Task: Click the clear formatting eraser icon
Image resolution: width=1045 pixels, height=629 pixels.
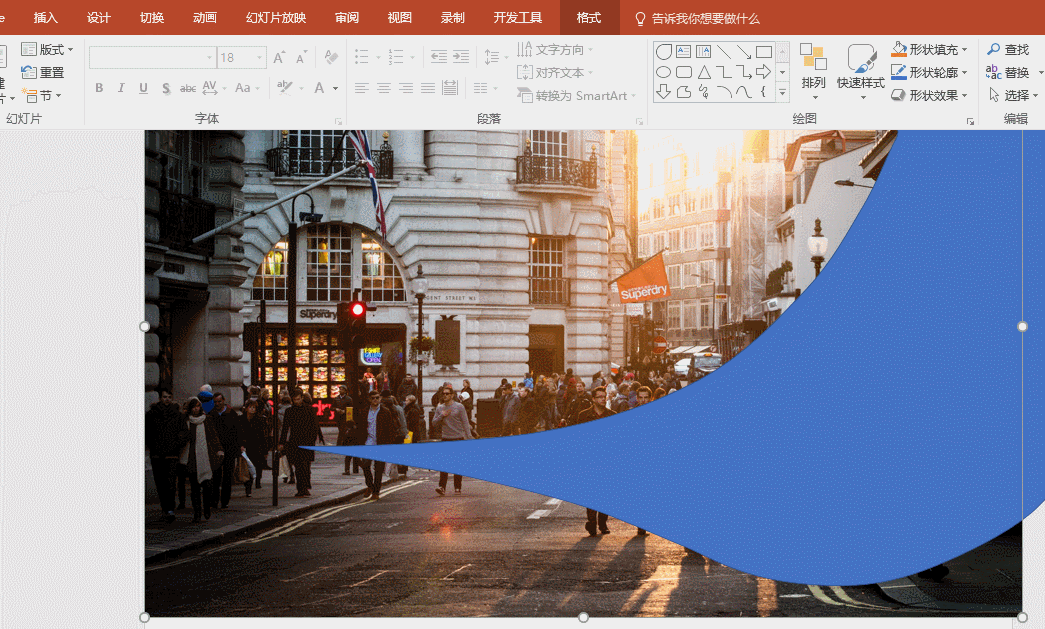Action: tap(331, 58)
